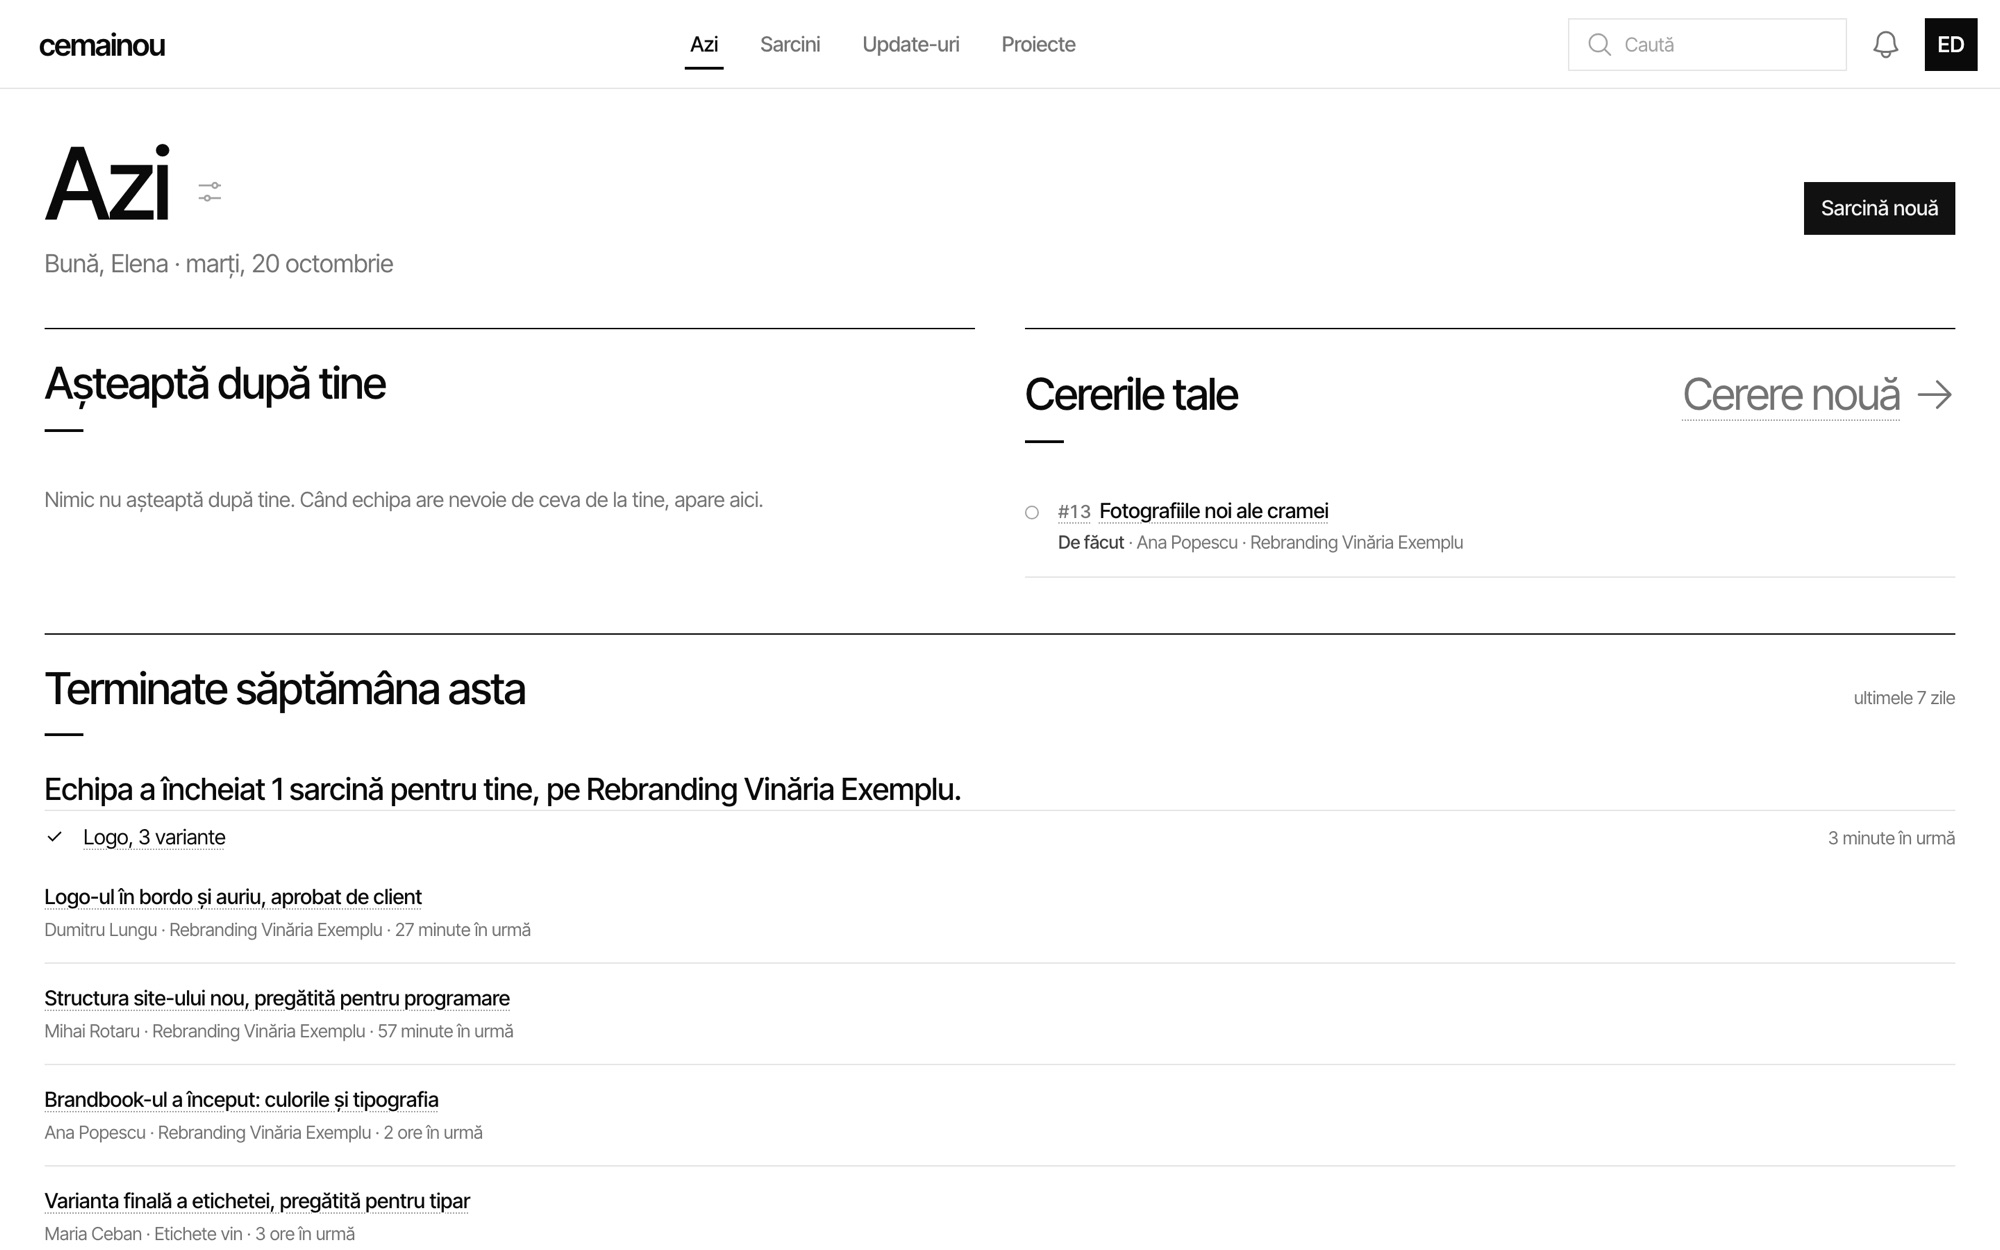
Task: Click the arrow next to Cerere nouă
Action: coord(1935,395)
